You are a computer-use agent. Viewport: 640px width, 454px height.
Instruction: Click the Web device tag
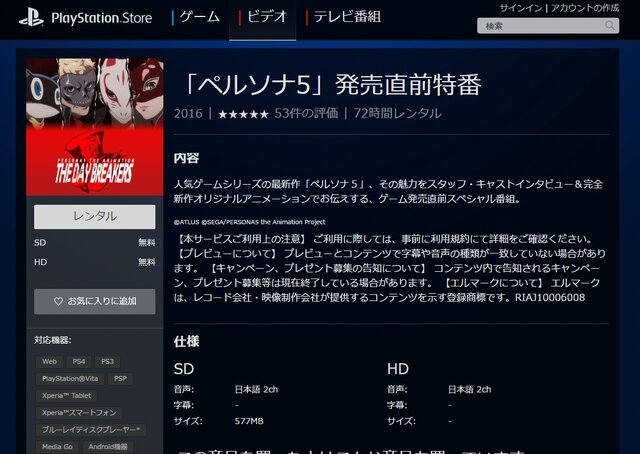coord(49,362)
